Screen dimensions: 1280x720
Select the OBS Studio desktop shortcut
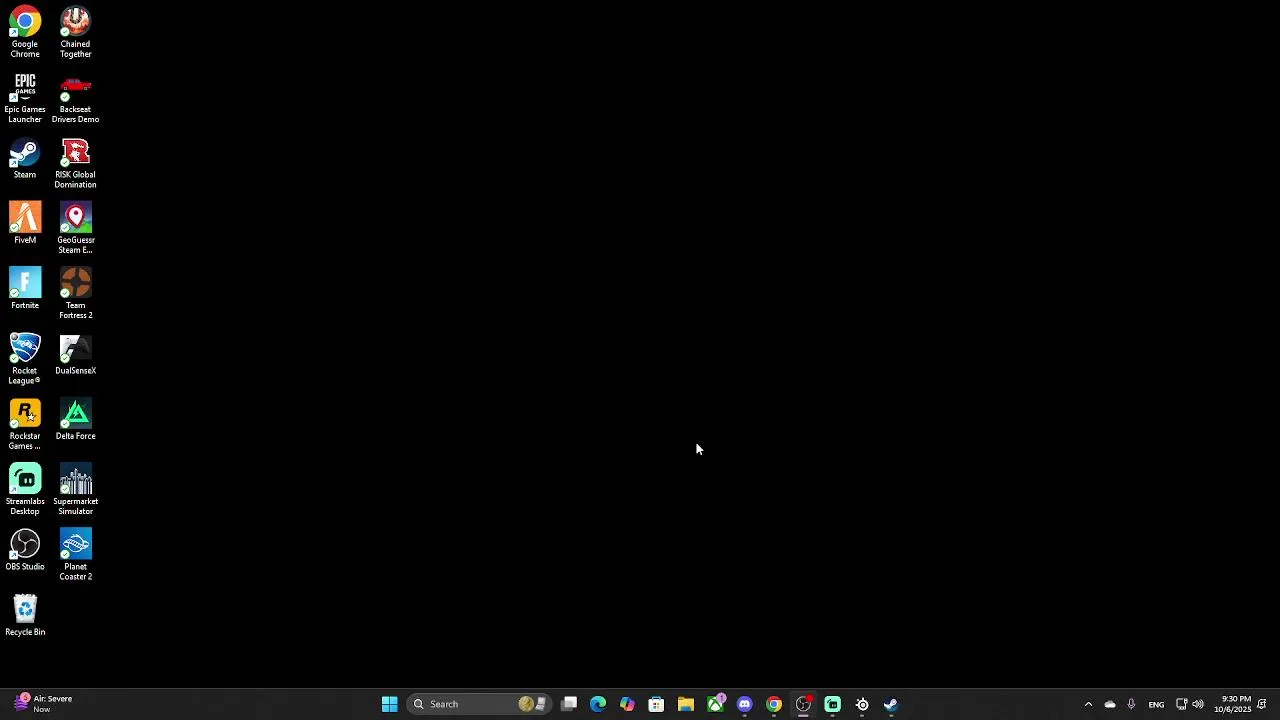25,550
